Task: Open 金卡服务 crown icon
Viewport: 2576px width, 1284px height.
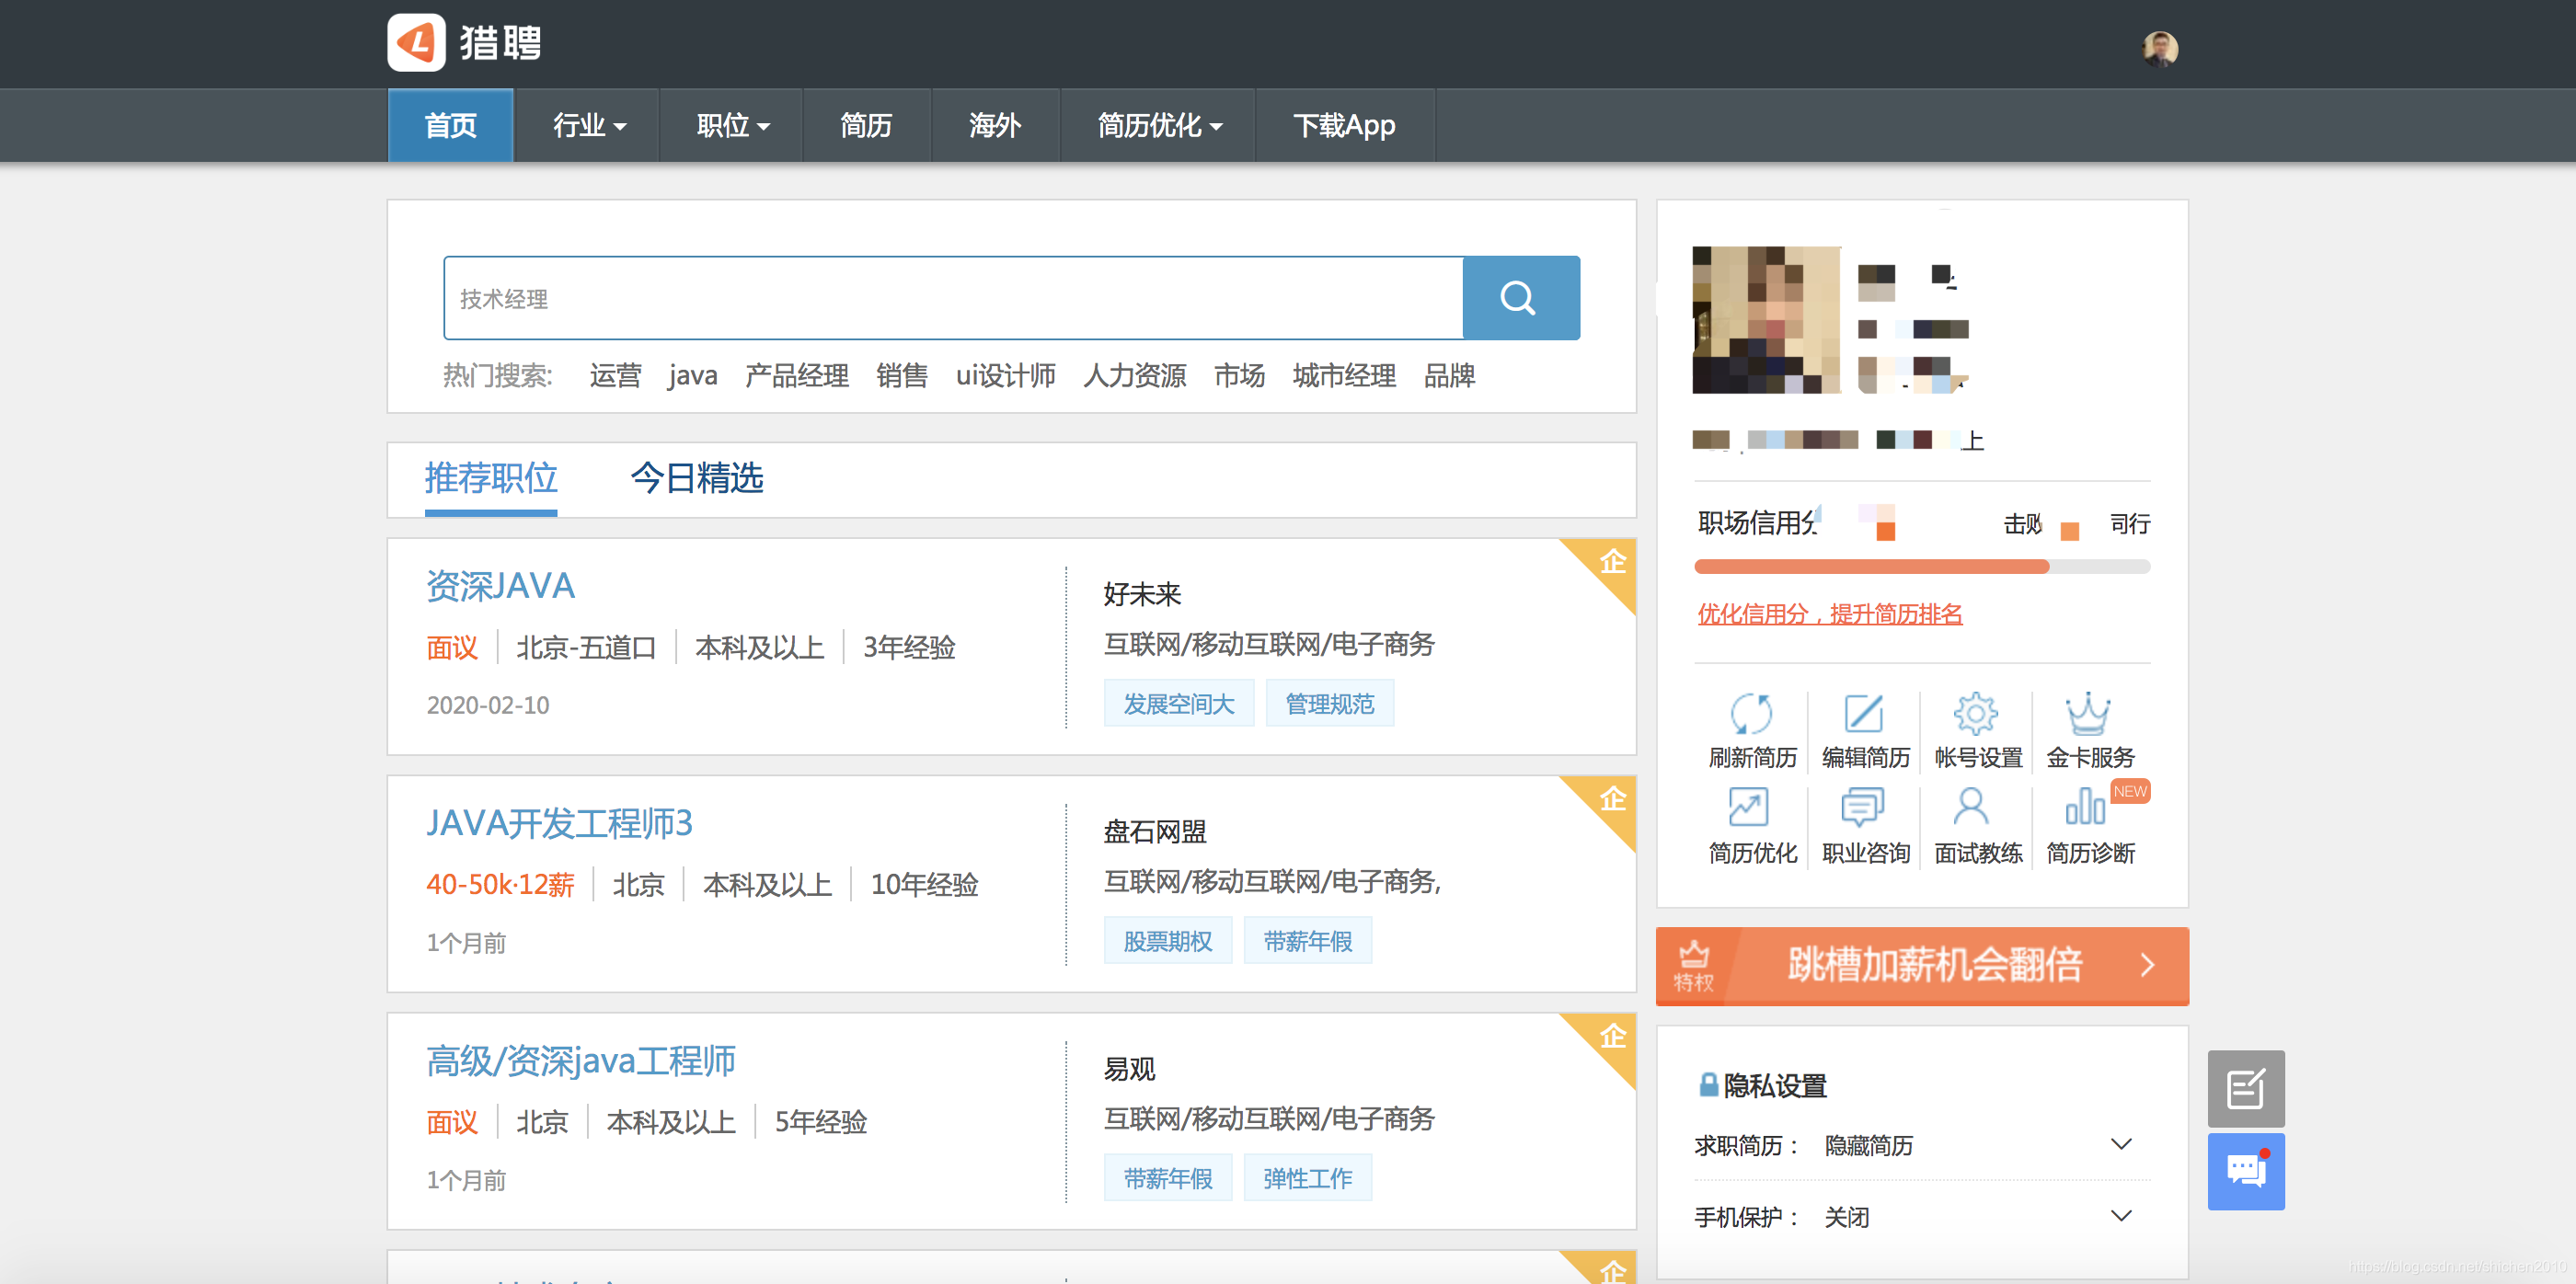Action: click(x=2088, y=714)
